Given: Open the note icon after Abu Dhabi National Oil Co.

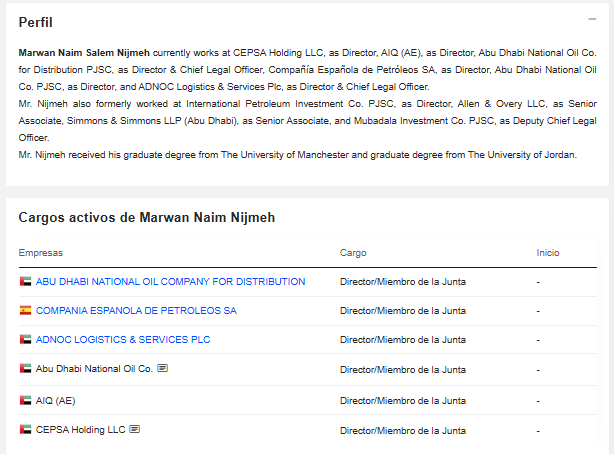Looking at the screenshot, I should (x=163, y=369).
